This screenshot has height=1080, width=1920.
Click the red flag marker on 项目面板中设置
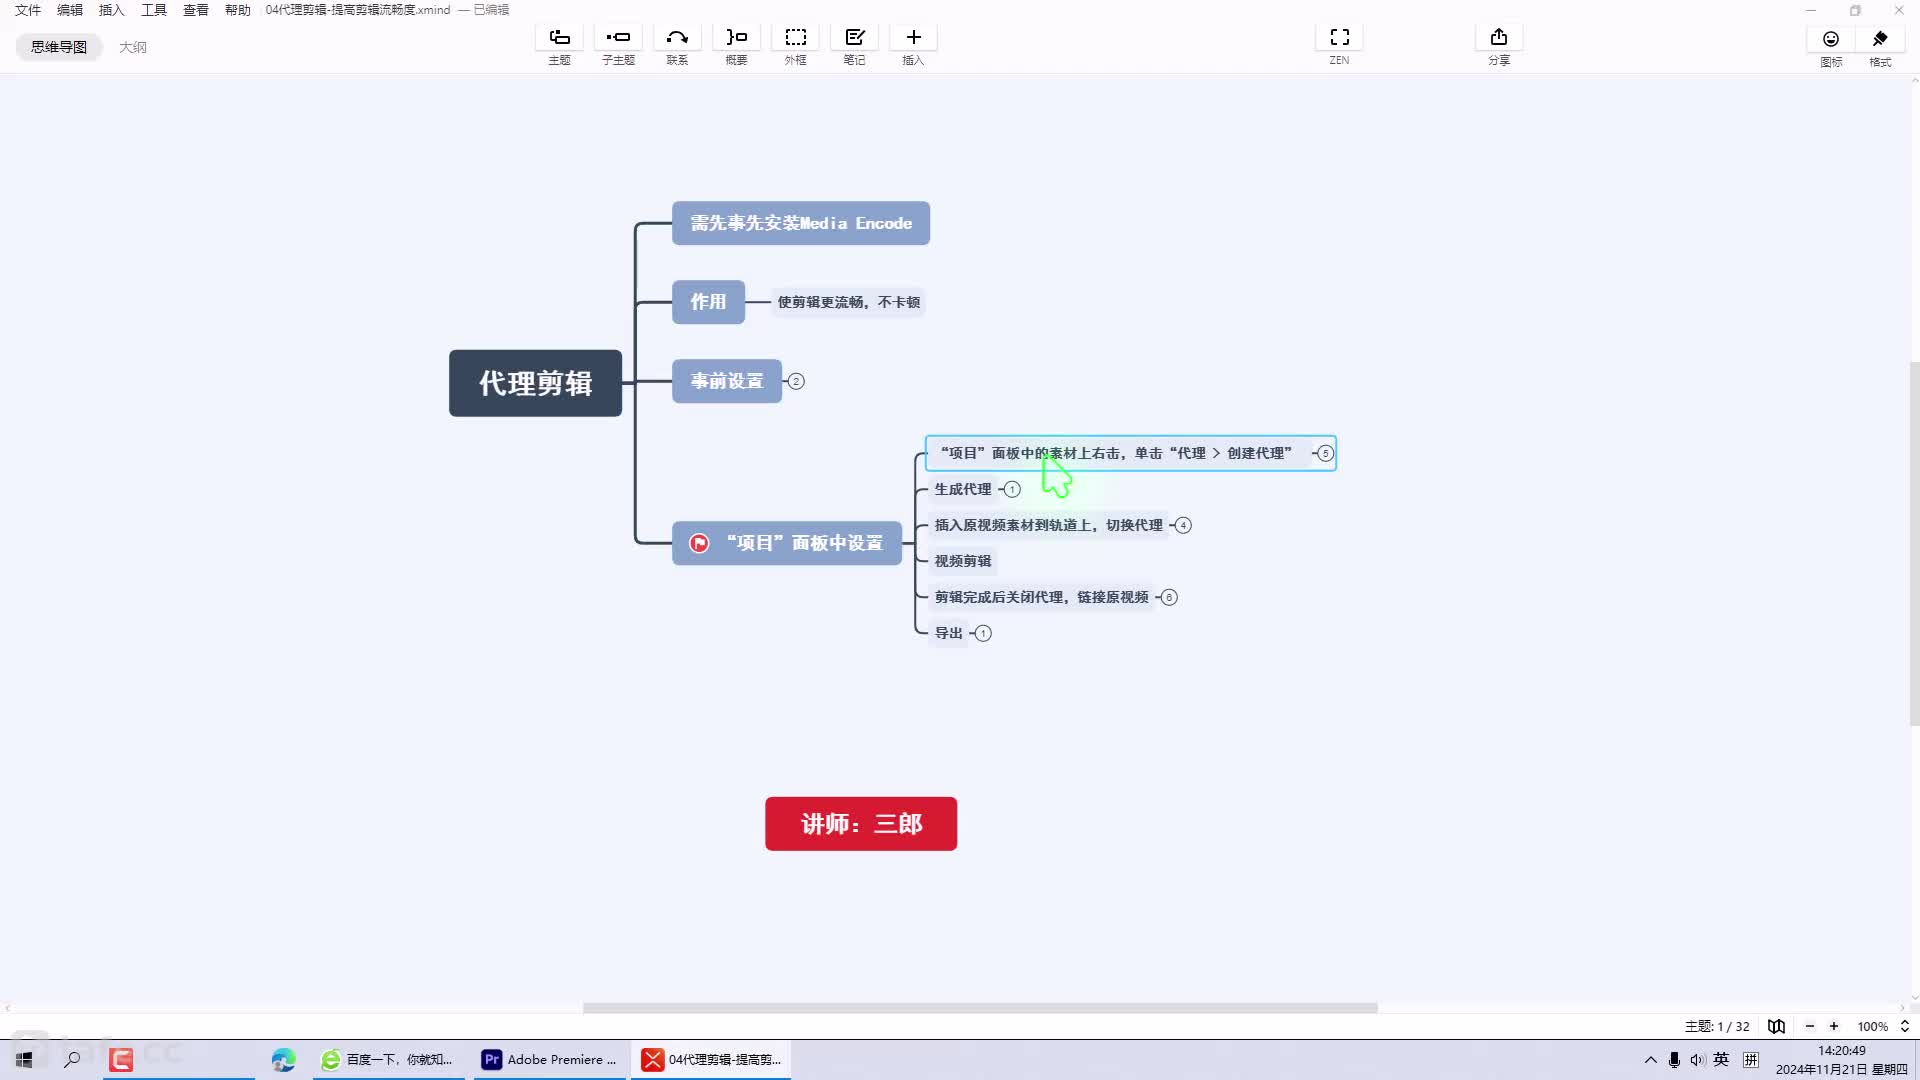[699, 543]
